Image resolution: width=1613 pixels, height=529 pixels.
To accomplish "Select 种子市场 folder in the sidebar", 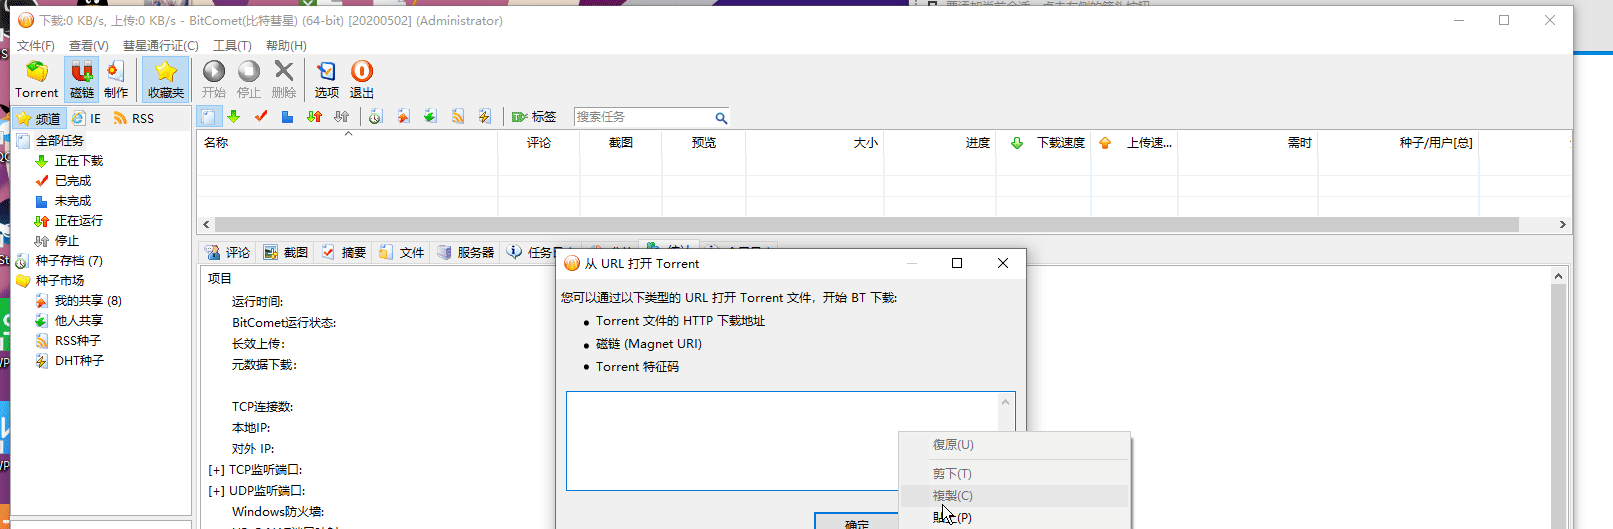I will [x=60, y=281].
